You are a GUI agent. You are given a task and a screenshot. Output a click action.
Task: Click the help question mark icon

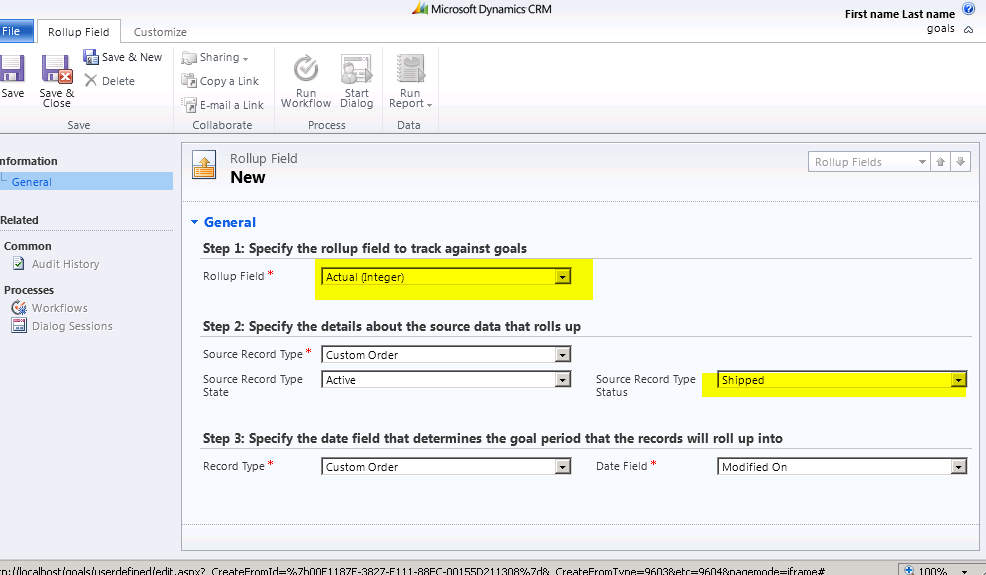click(x=968, y=9)
